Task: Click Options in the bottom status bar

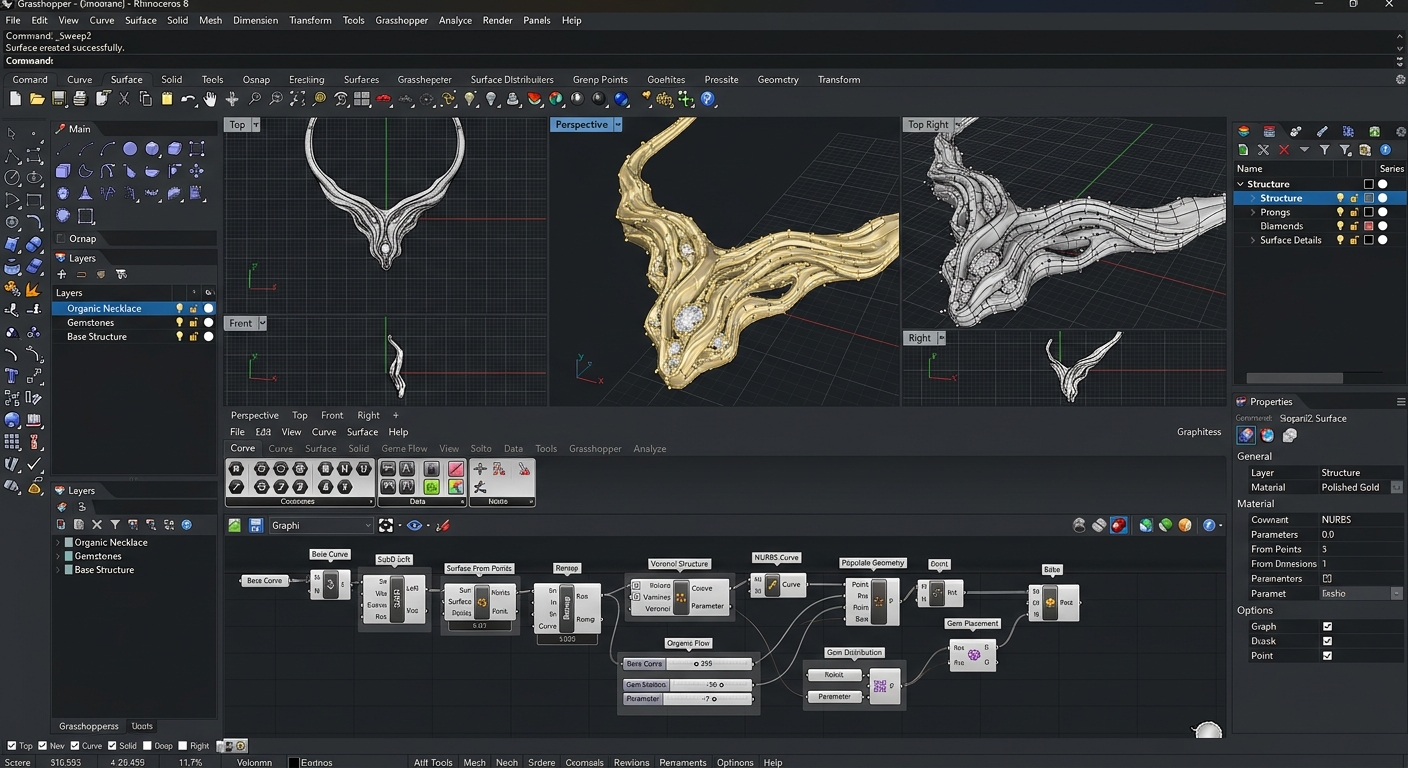Action: tap(735, 762)
